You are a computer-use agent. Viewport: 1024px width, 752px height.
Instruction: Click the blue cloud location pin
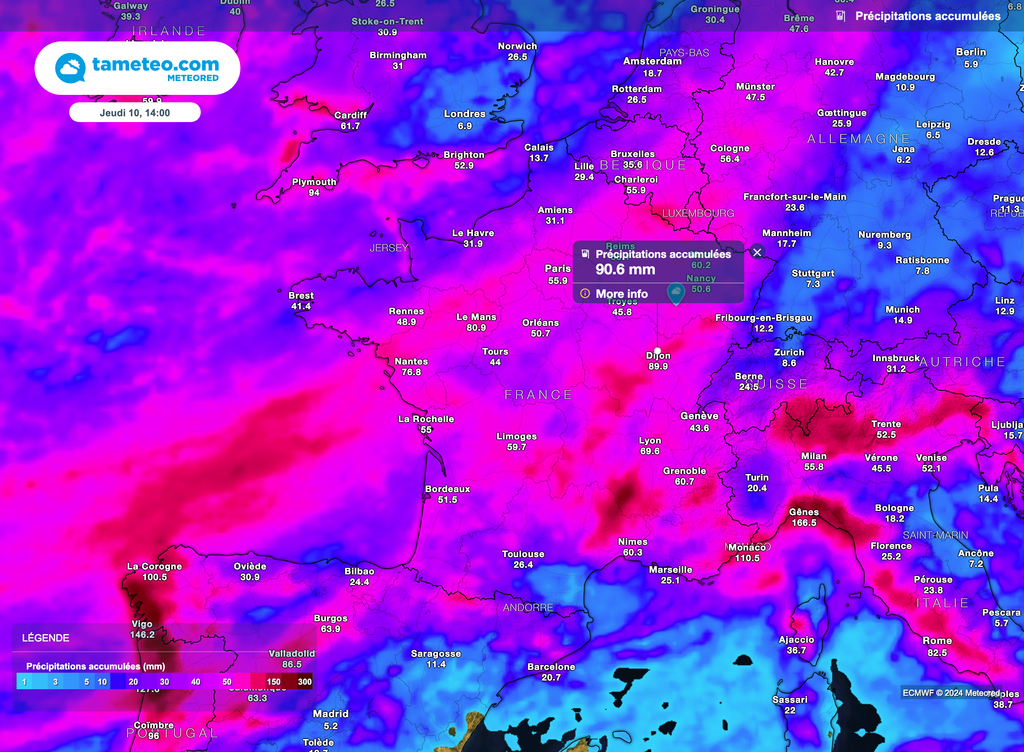click(676, 294)
